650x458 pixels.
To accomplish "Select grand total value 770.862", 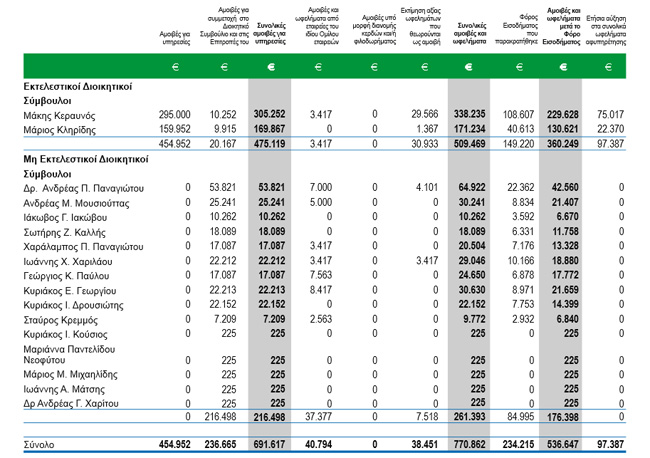I will coord(469,444).
